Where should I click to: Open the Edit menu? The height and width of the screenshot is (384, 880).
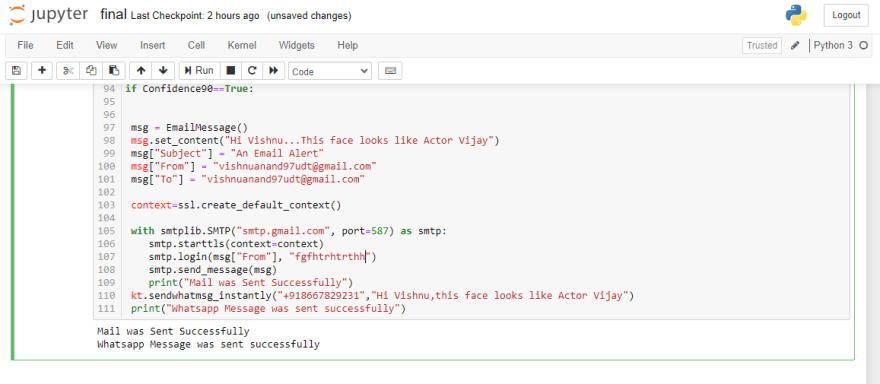tap(65, 45)
